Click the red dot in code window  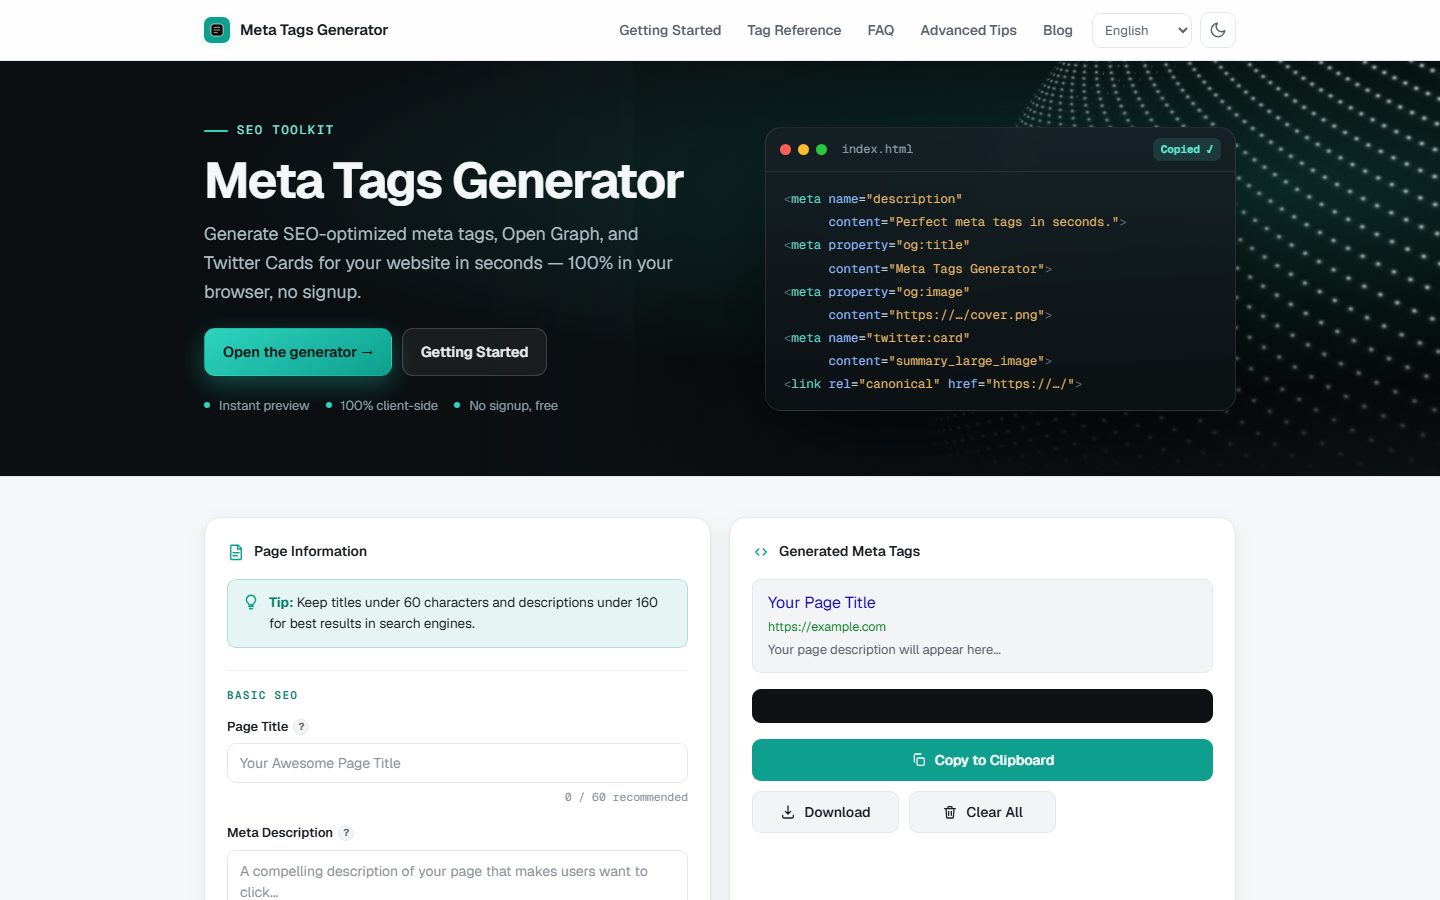pos(785,150)
